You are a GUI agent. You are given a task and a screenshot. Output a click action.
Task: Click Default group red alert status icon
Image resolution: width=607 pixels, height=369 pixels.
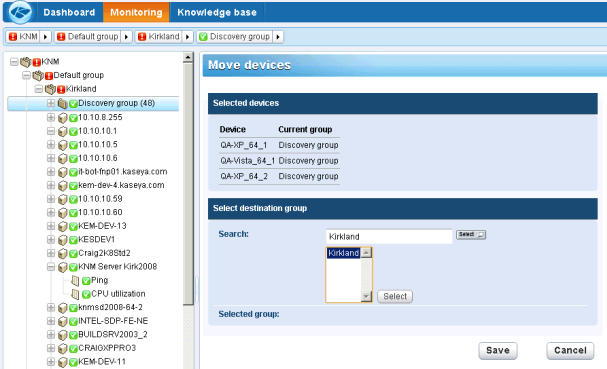click(49, 76)
